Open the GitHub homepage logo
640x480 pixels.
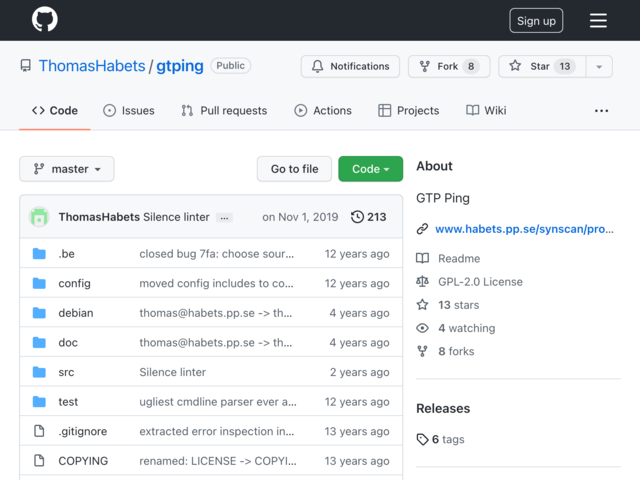(x=44, y=19)
